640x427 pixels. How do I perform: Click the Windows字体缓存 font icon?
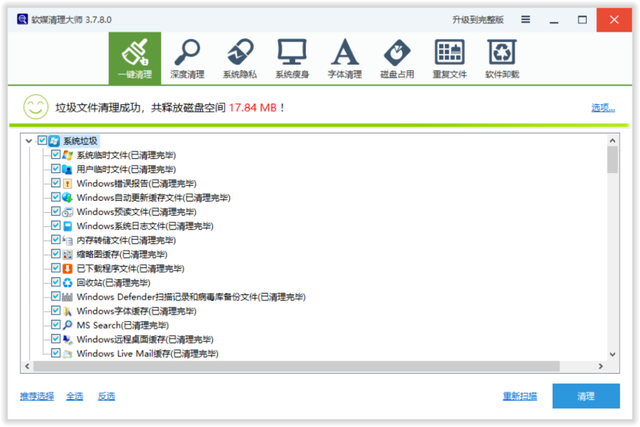(x=67, y=311)
